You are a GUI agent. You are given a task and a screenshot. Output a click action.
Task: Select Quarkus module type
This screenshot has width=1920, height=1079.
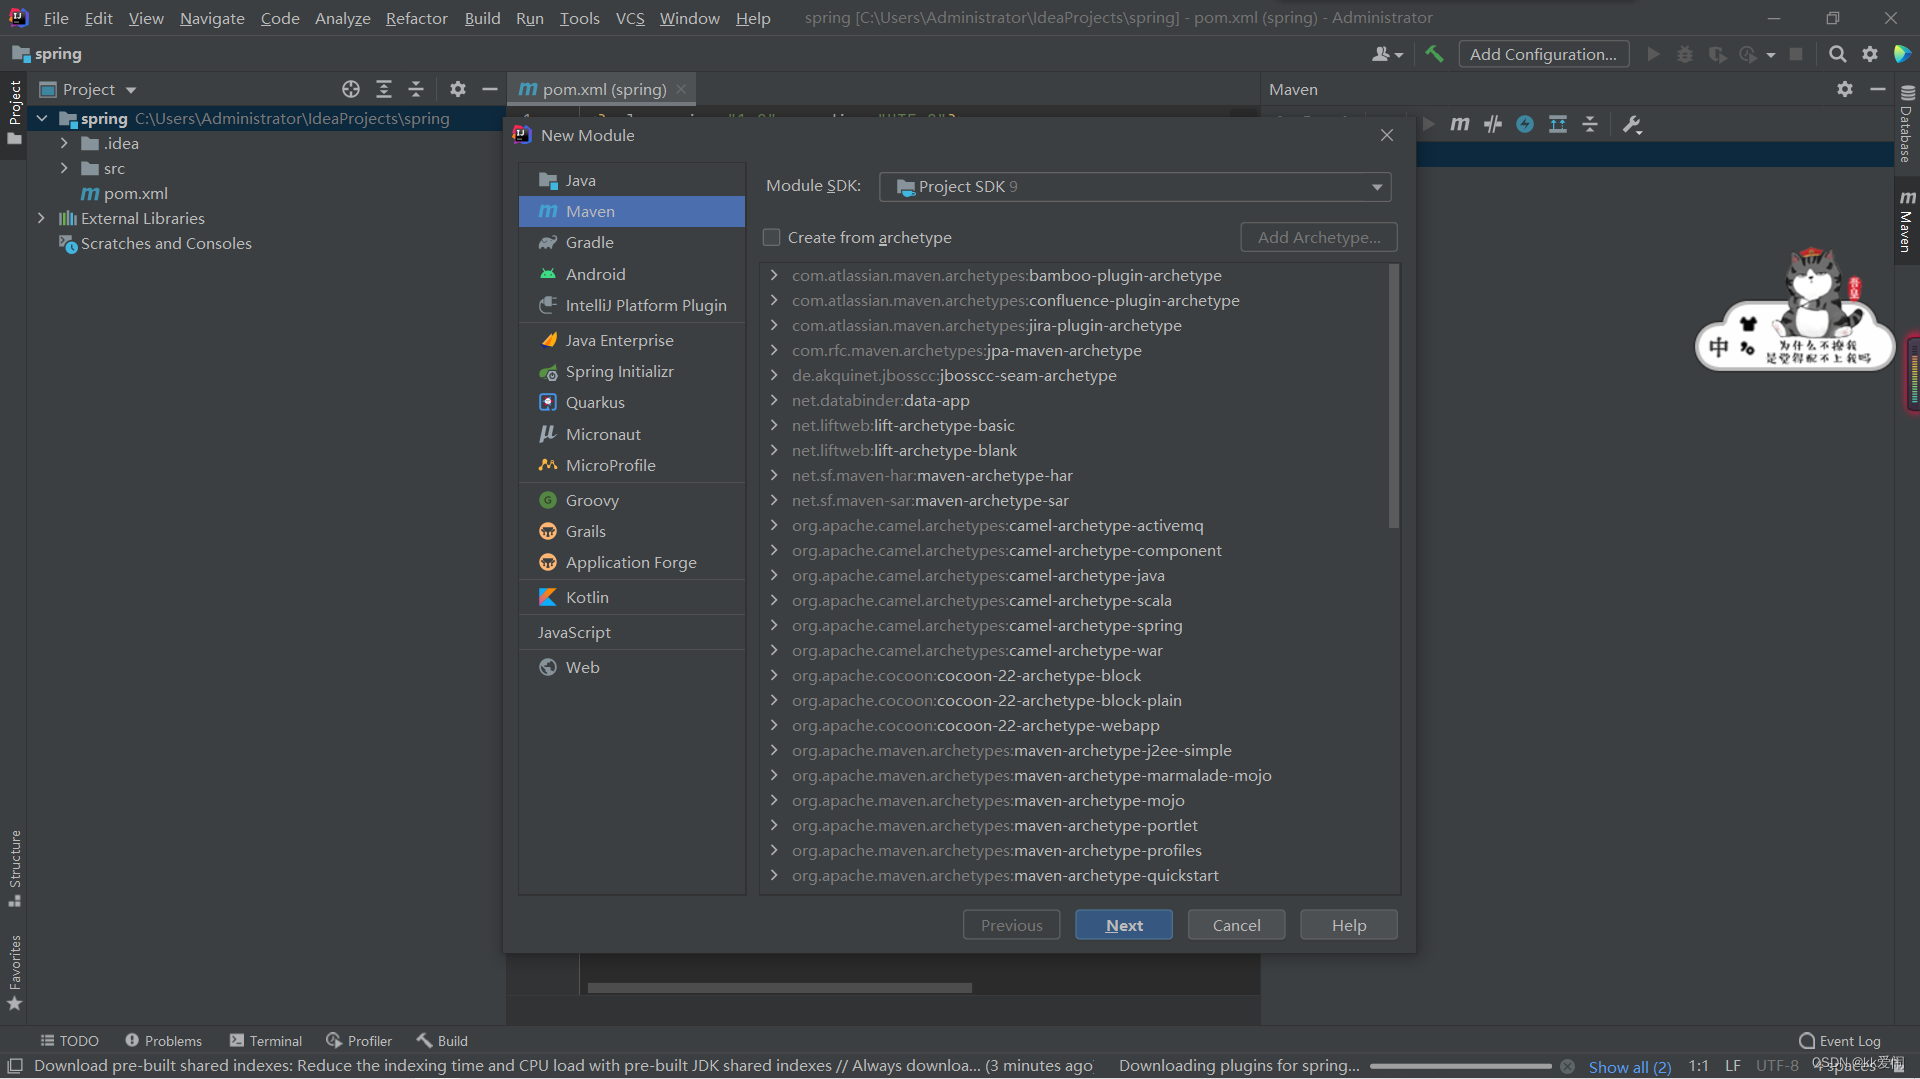click(x=631, y=402)
